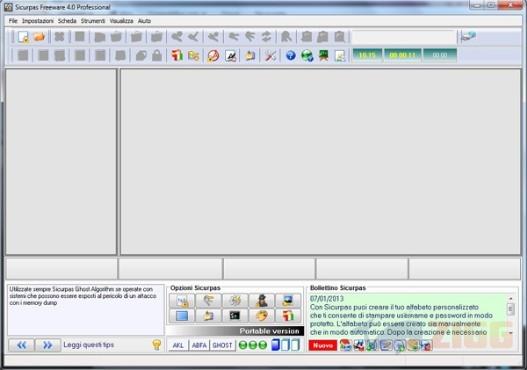Open the File menu

(x=13, y=21)
